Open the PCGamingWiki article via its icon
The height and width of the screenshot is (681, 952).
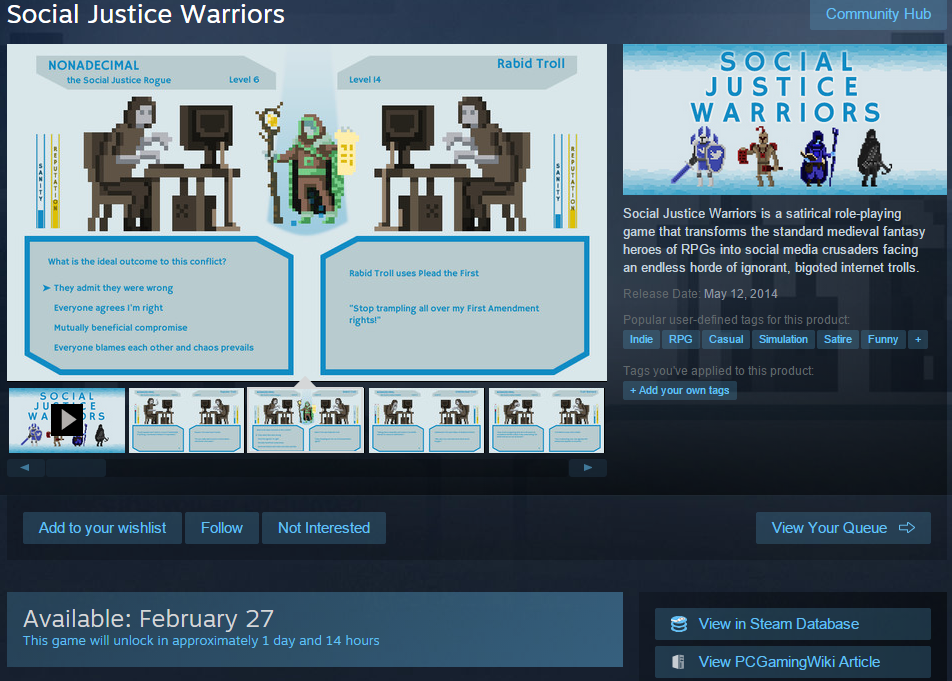[679, 662]
